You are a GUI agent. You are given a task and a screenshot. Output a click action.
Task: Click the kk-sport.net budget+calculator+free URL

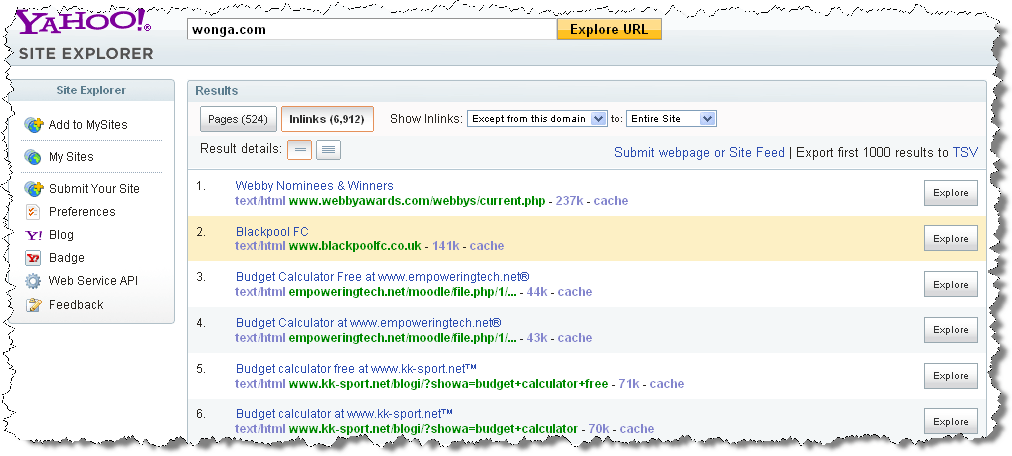point(448,384)
